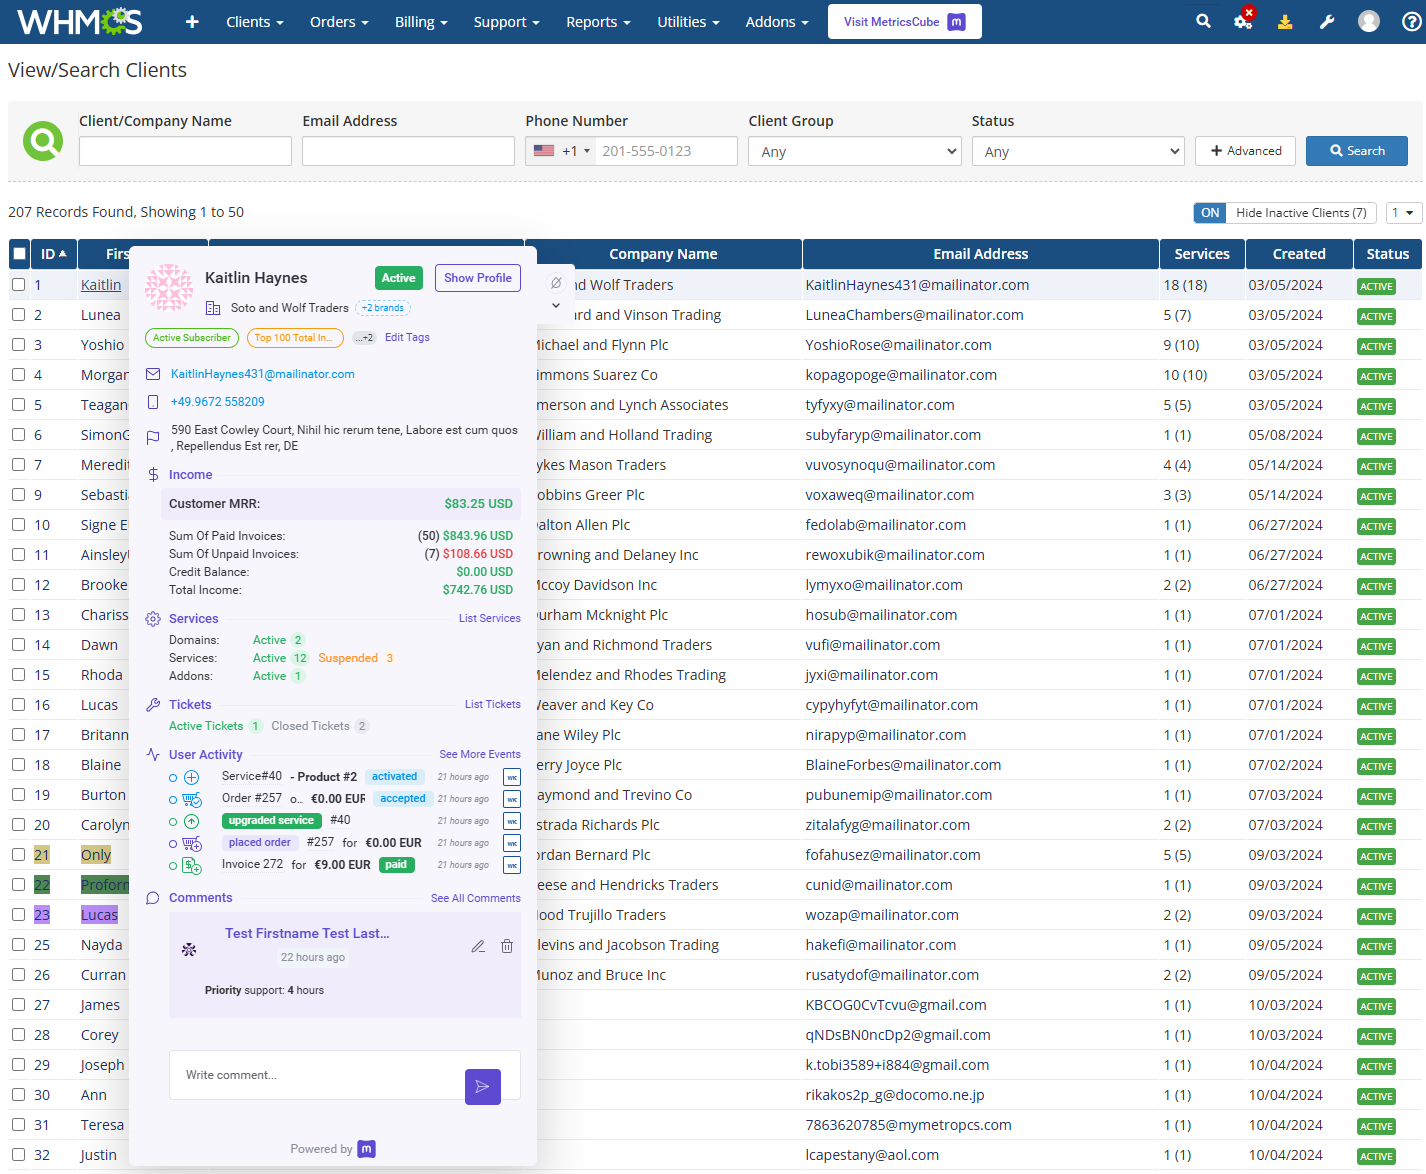Image resolution: width=1426 pixels, height=1174 pixels.
Task: Delete the comment with the trash icon
Action: [507, 946]
